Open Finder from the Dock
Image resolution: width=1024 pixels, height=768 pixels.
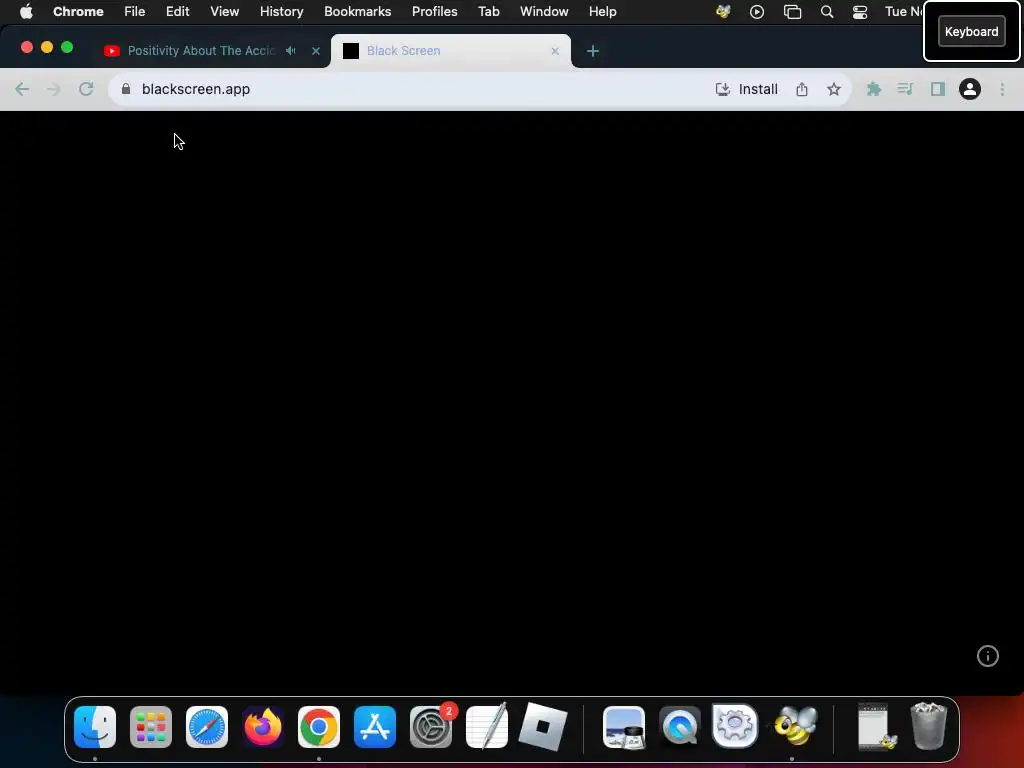(95, 726)
